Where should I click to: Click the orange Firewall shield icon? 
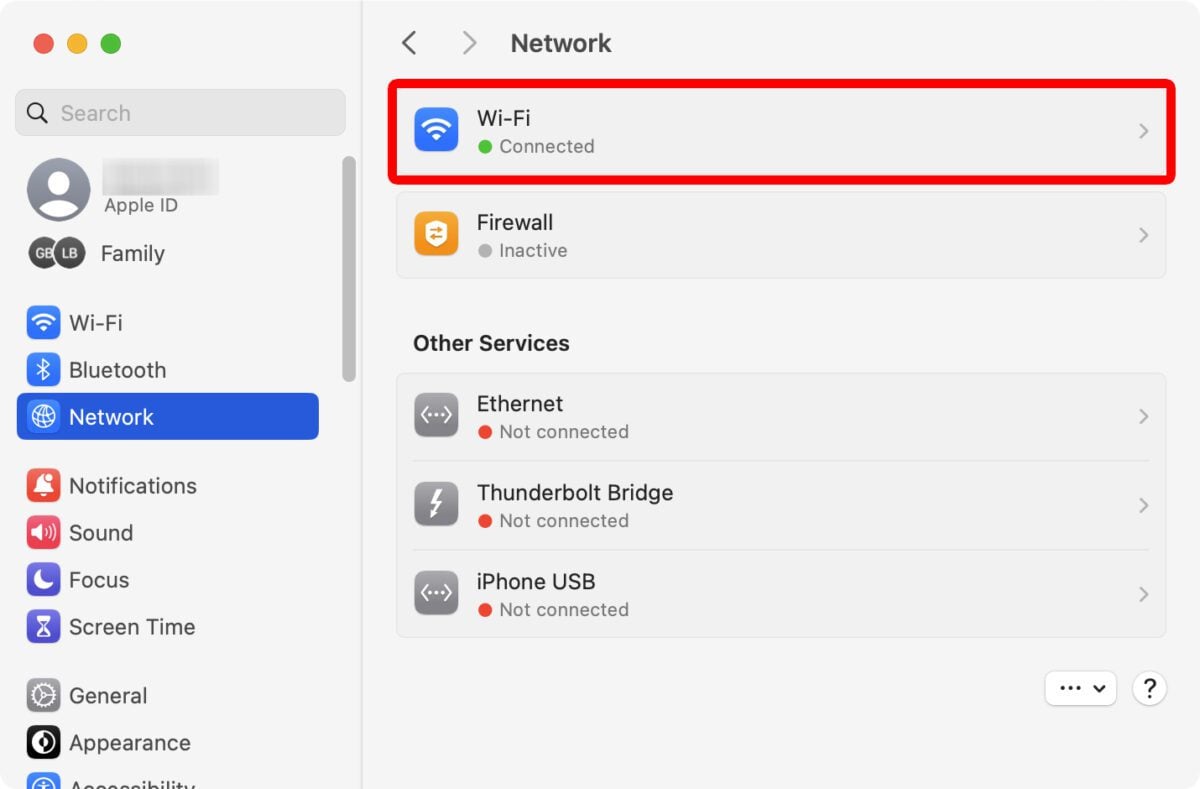(436, 235)
